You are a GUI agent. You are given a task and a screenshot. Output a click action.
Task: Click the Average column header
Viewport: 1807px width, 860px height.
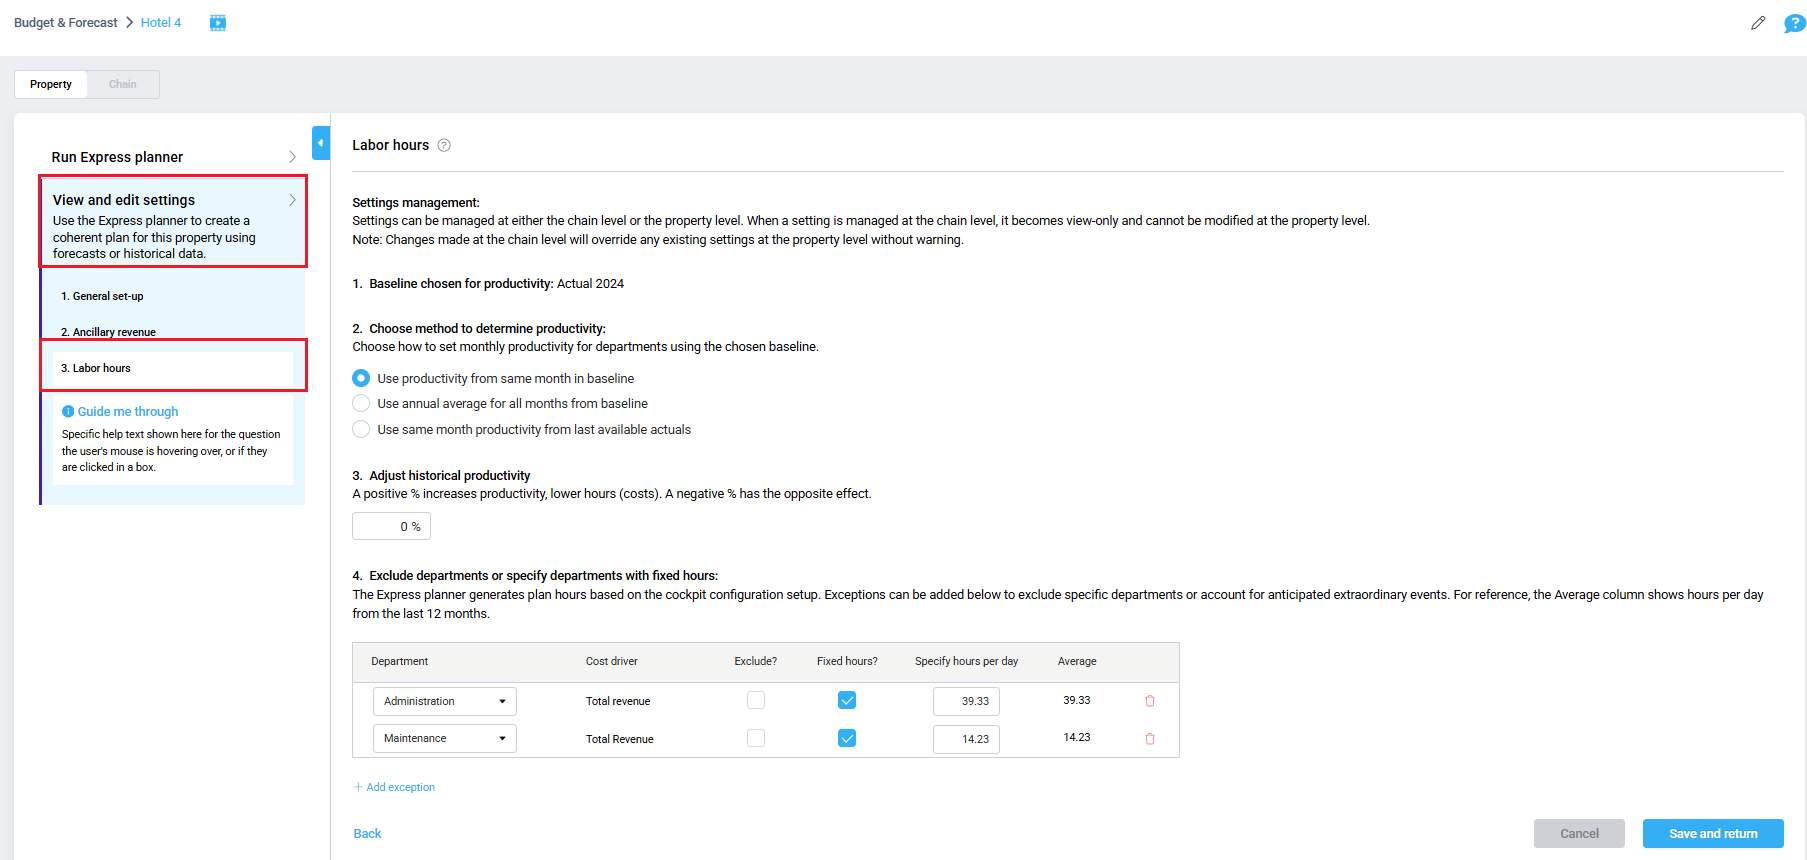pyautogui.click(x=1077, y=661)
